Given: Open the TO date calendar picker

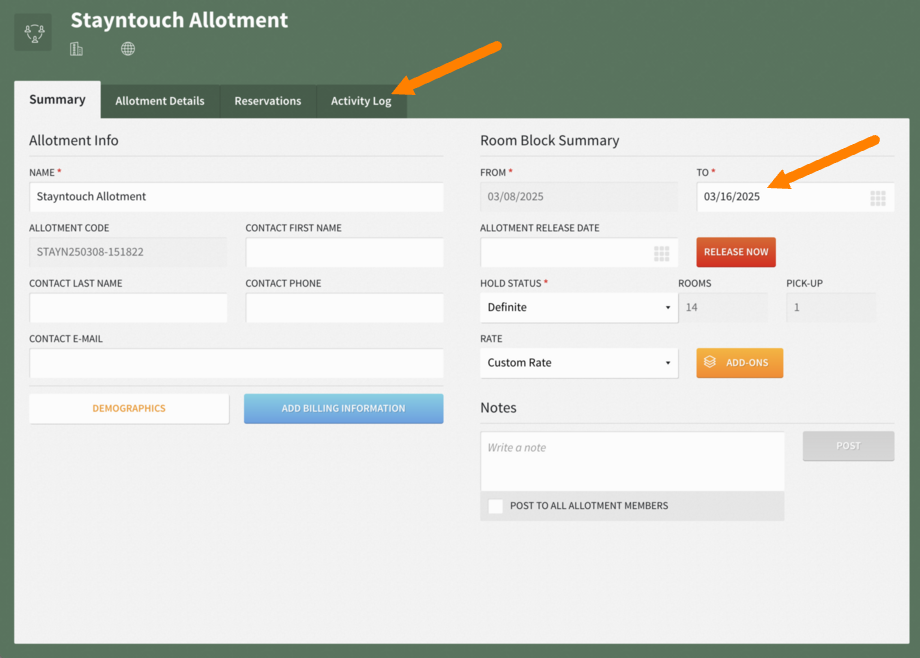Looking at the screenshot, I should click(878, 198).
